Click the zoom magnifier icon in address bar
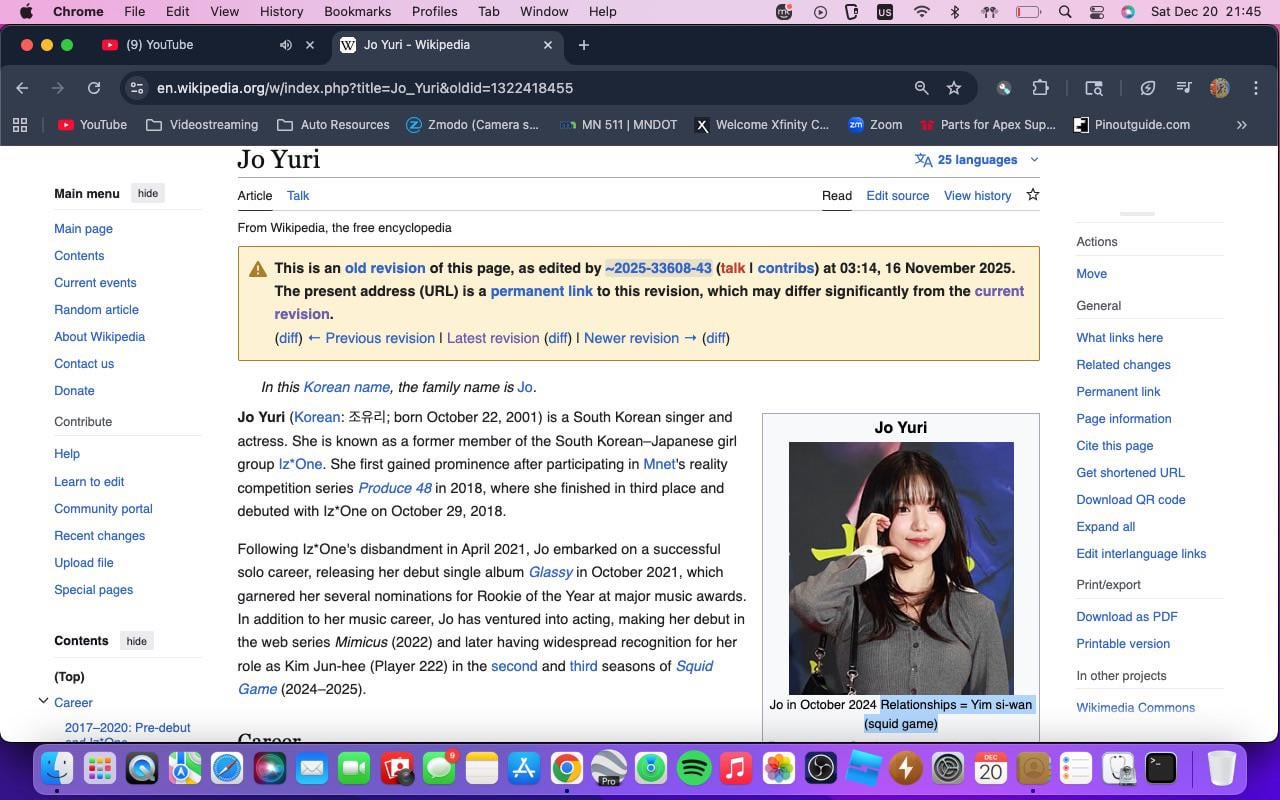Screen dimensions: 1280x800 point(921,88)
